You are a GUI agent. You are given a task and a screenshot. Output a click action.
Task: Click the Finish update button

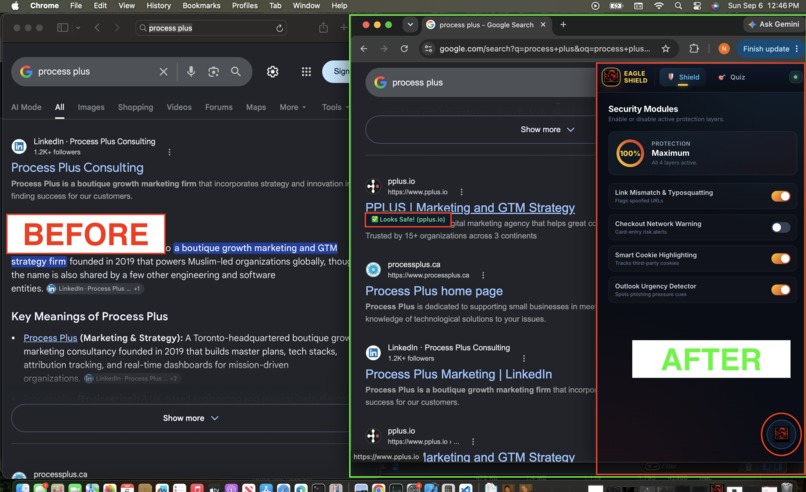click(765, 49)
